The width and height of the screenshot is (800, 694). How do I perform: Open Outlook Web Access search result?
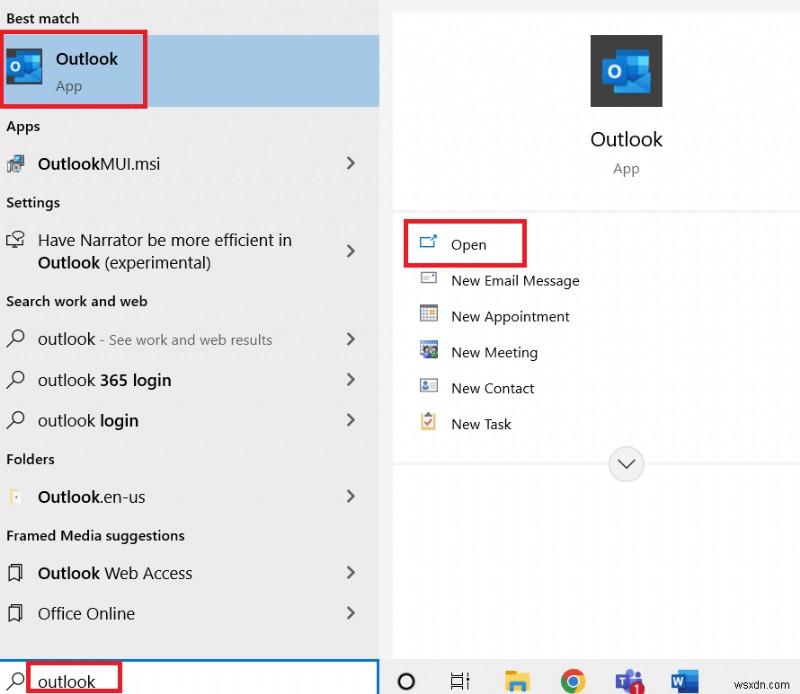pyautogui.click(x=115, y=574)
